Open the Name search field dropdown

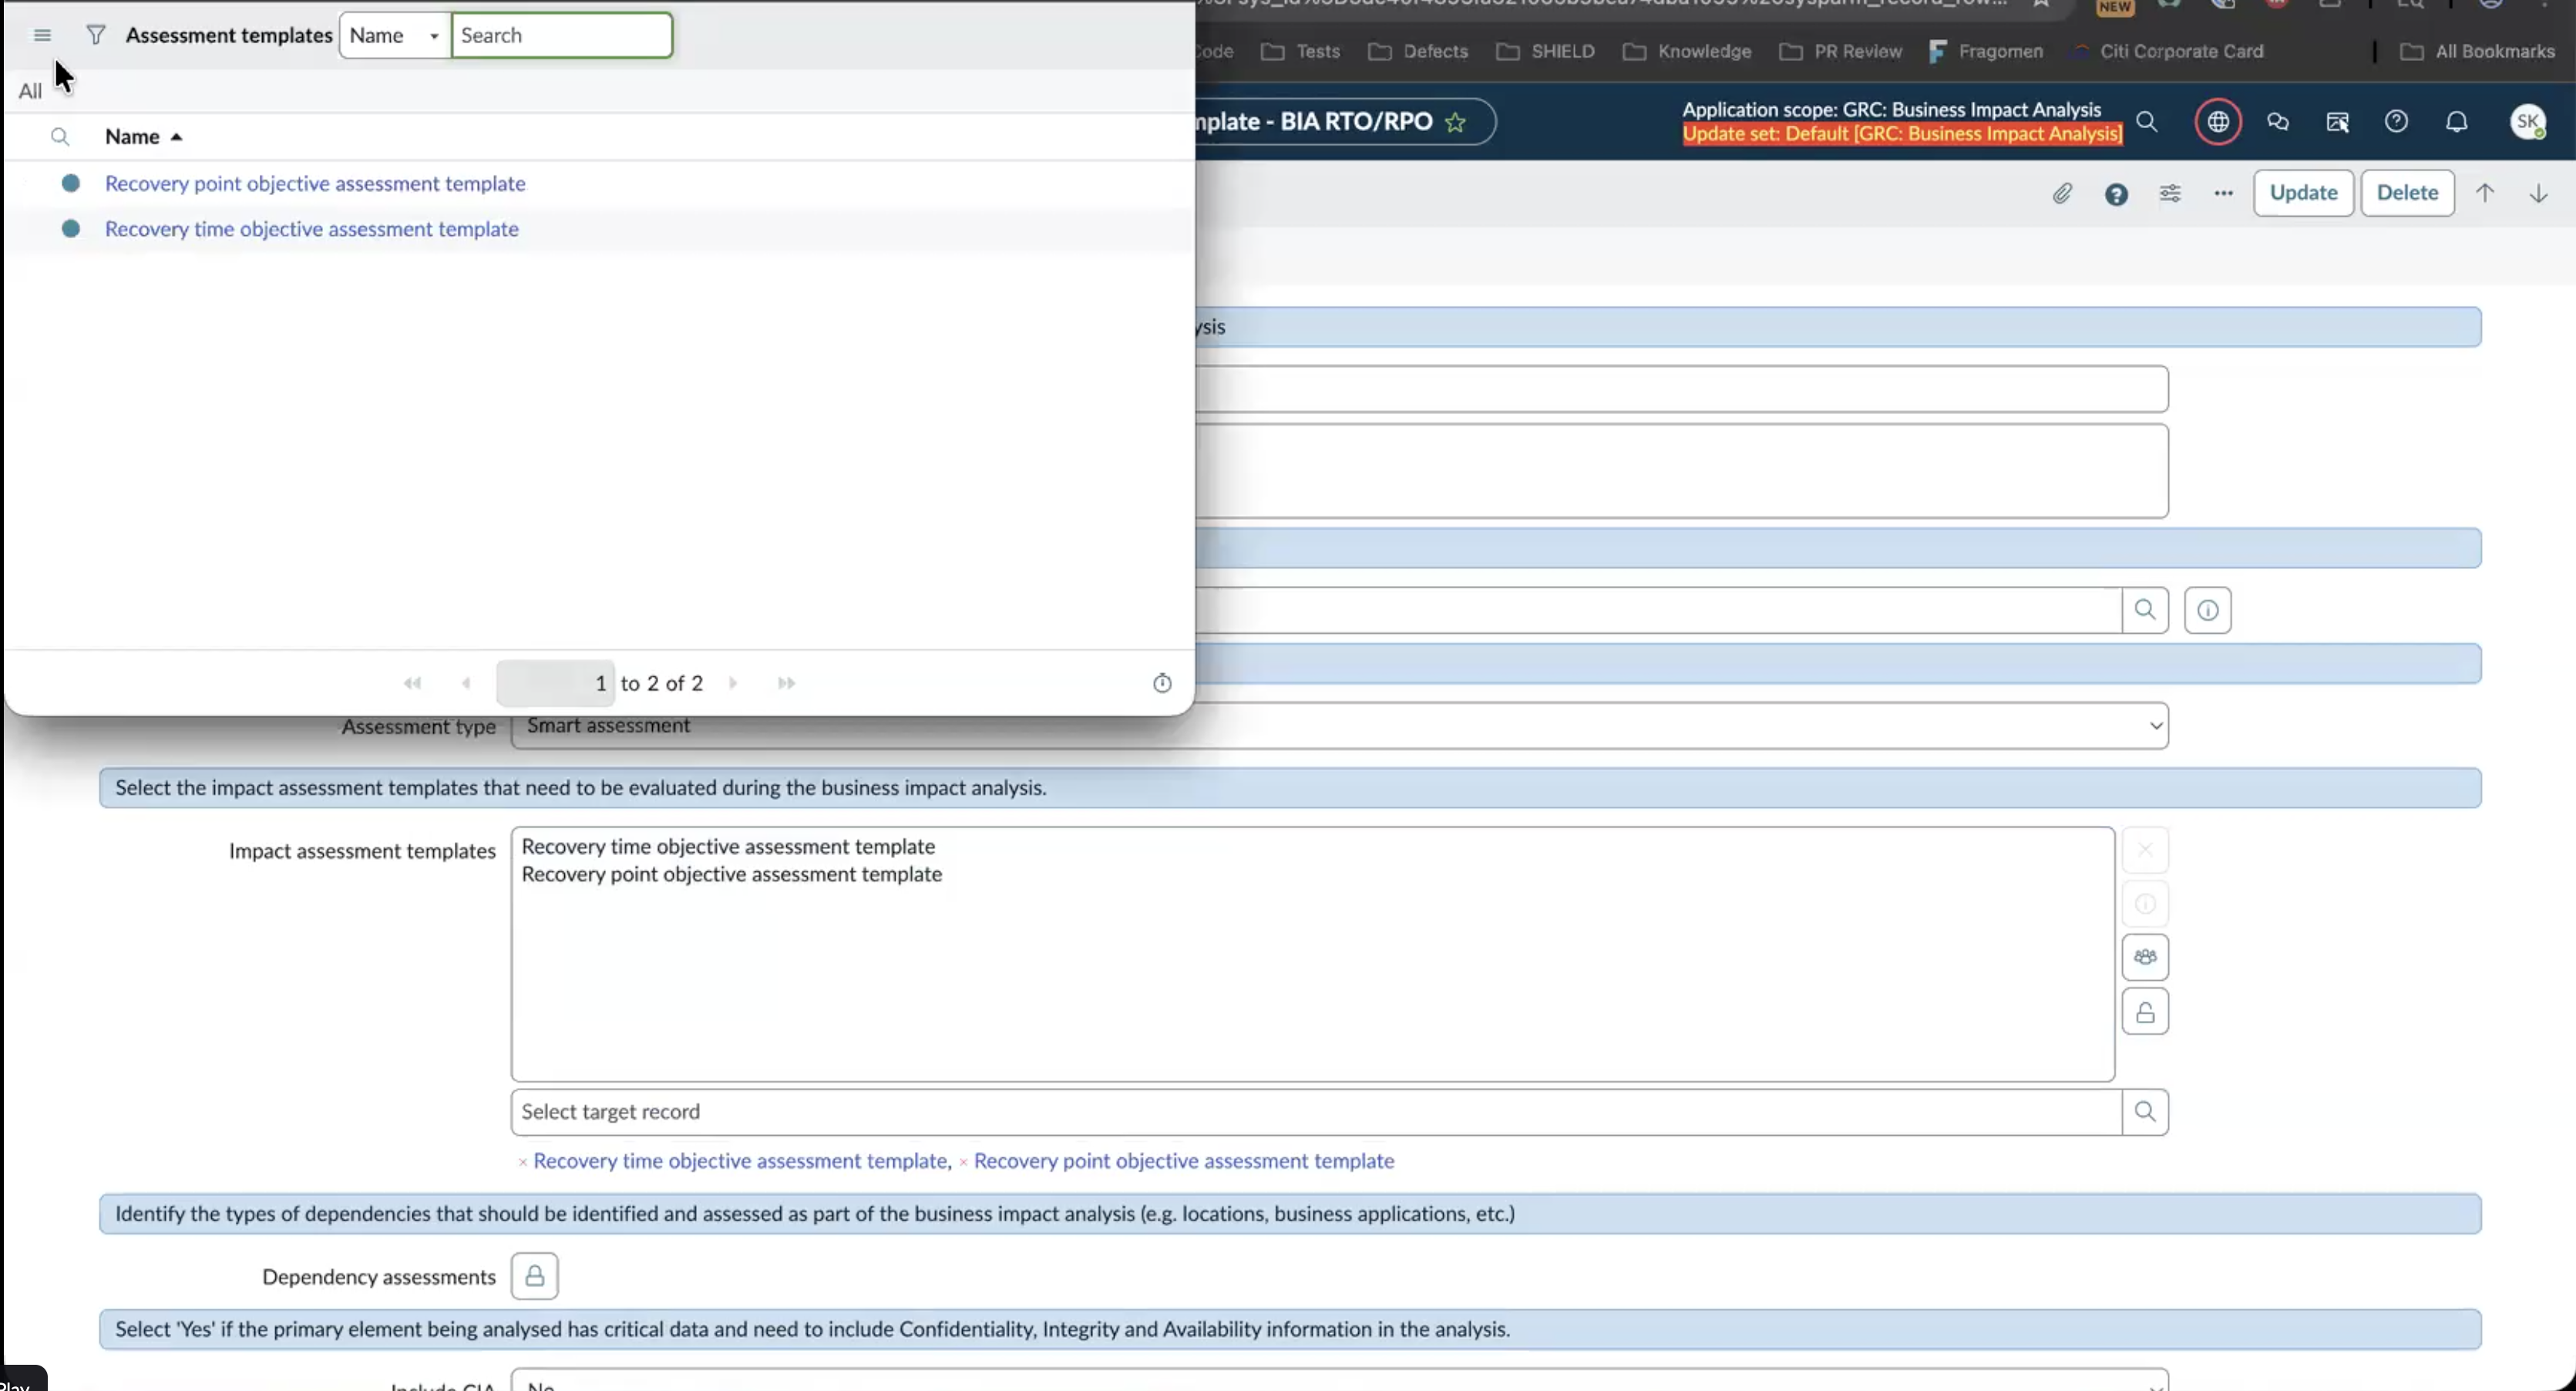click(395, 36)
